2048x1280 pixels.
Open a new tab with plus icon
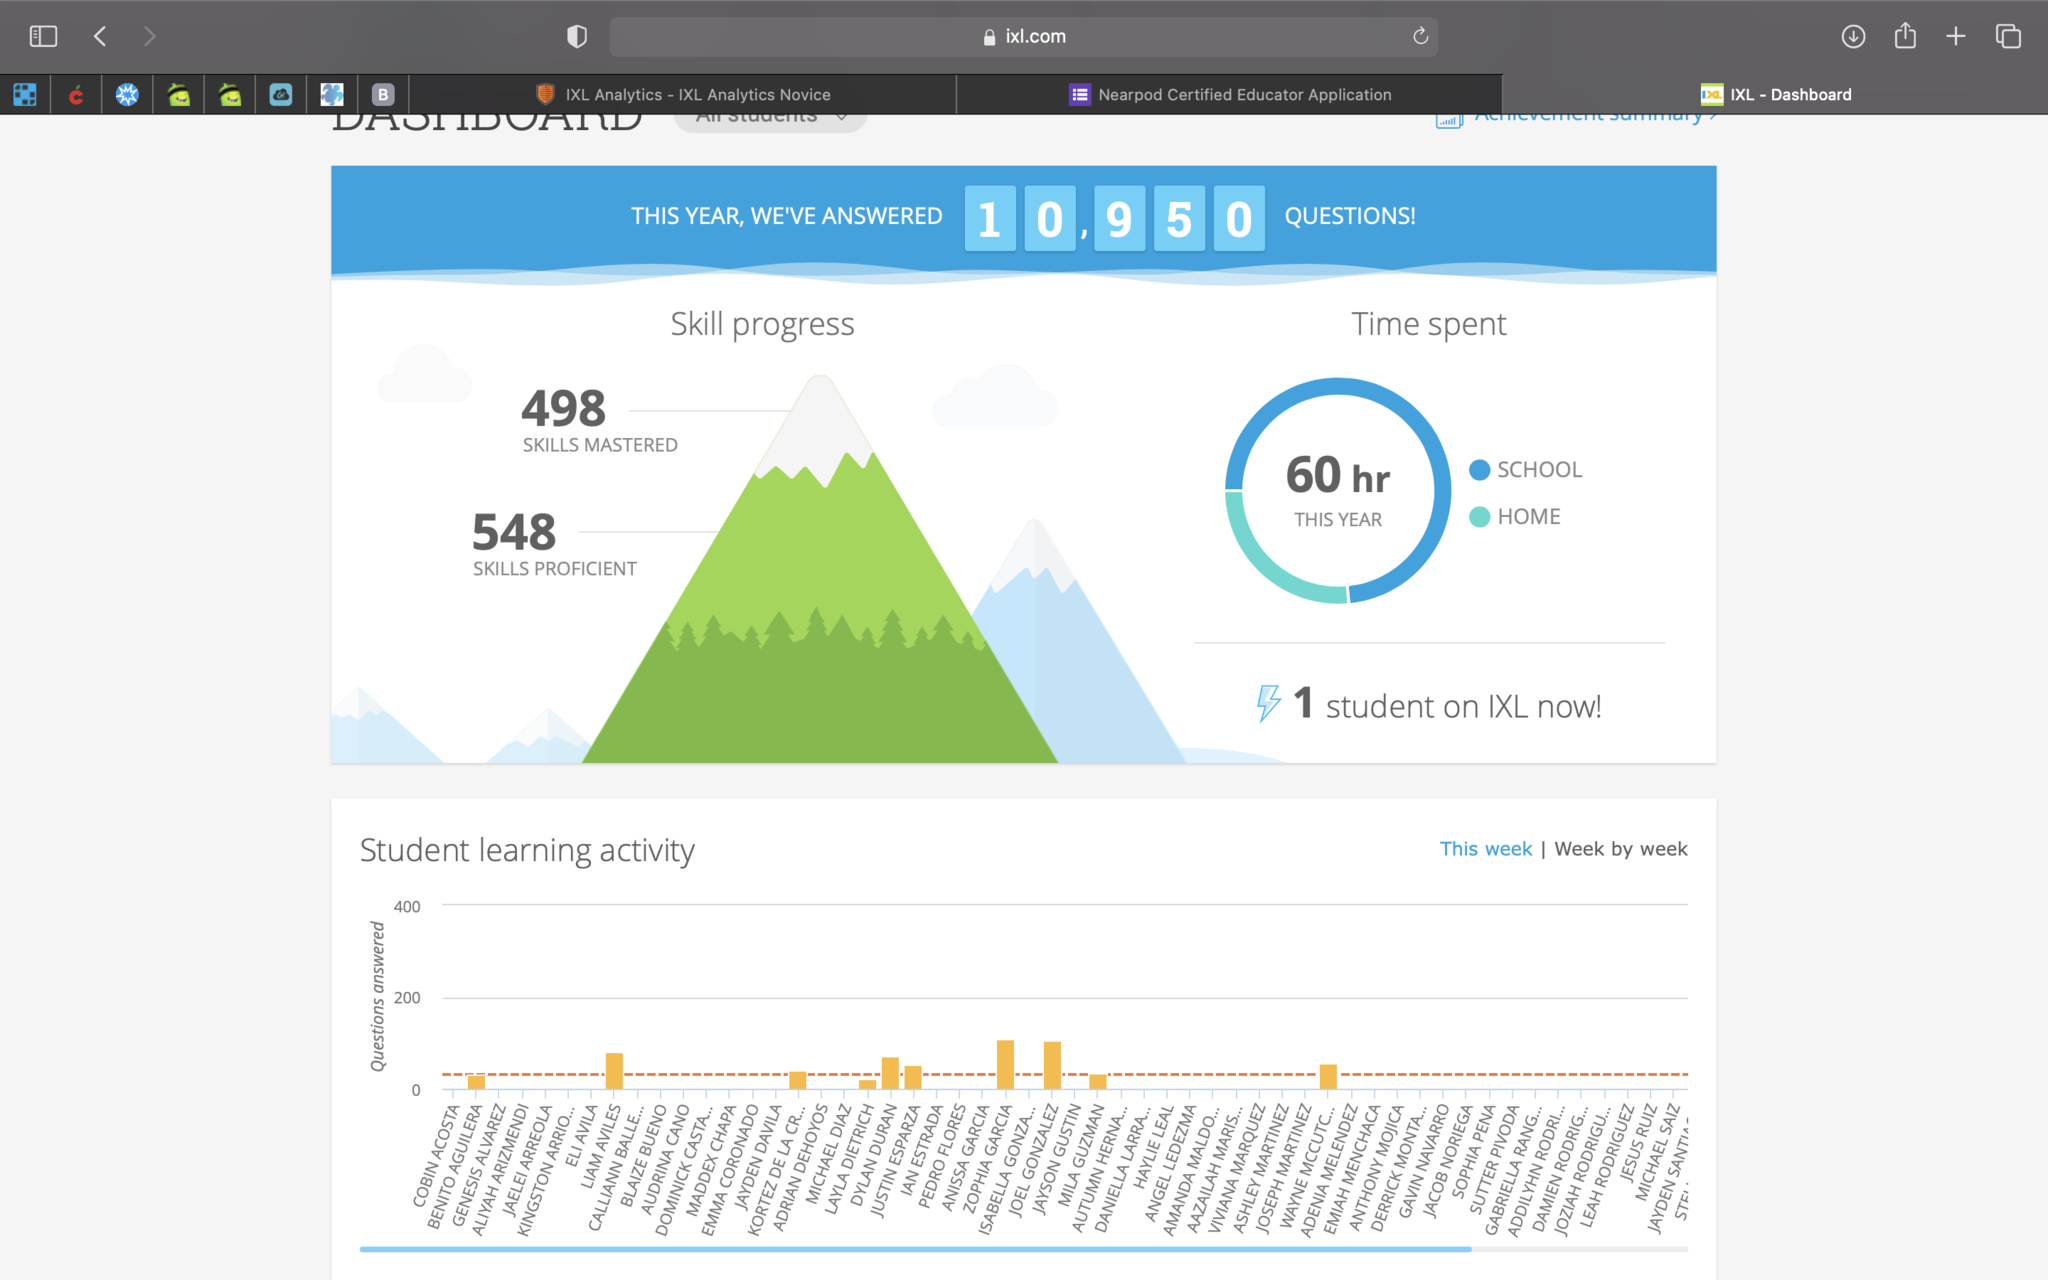[1956, 37]
